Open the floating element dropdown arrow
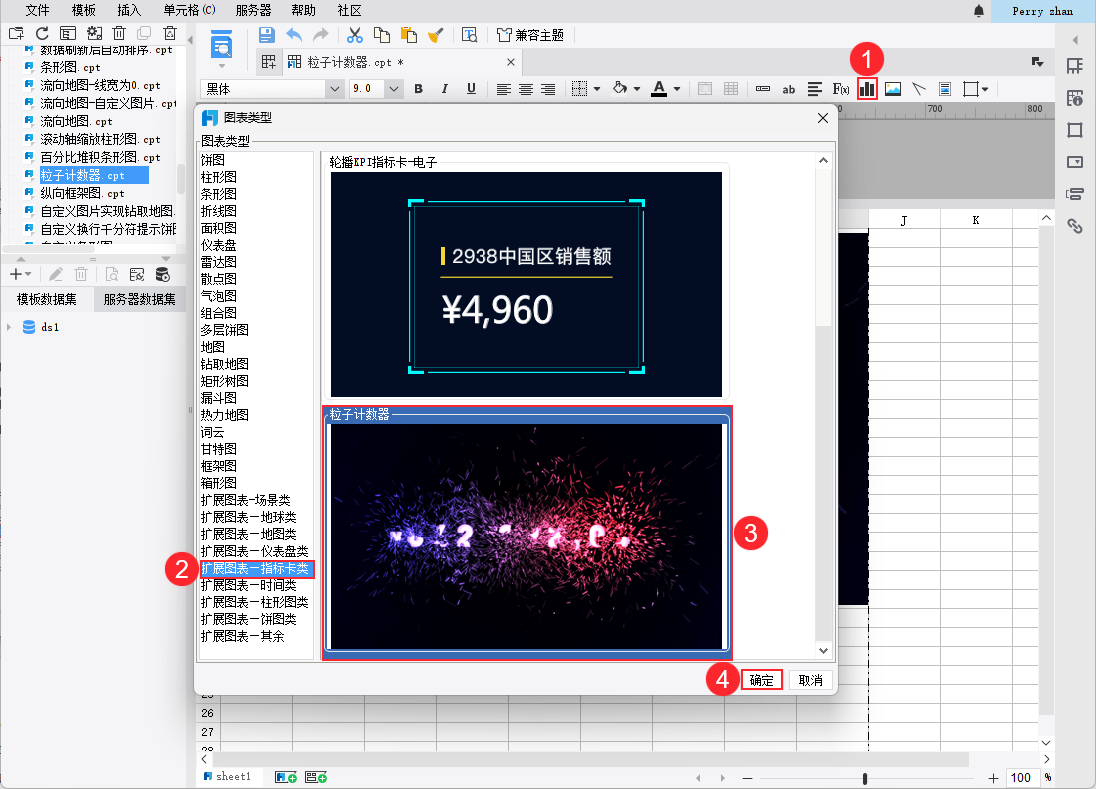Viewport: 1096px width, 789px height. coord(985,89)
